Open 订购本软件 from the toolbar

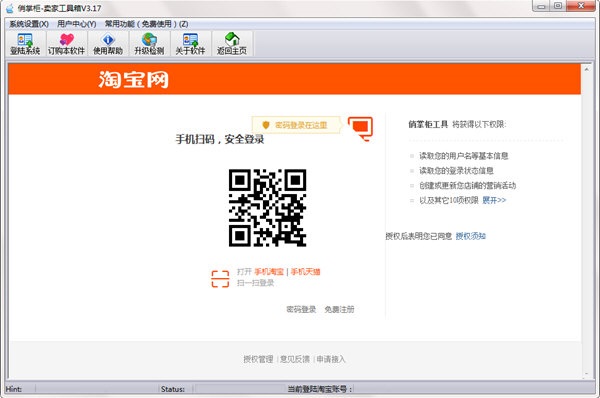(67, 44)
